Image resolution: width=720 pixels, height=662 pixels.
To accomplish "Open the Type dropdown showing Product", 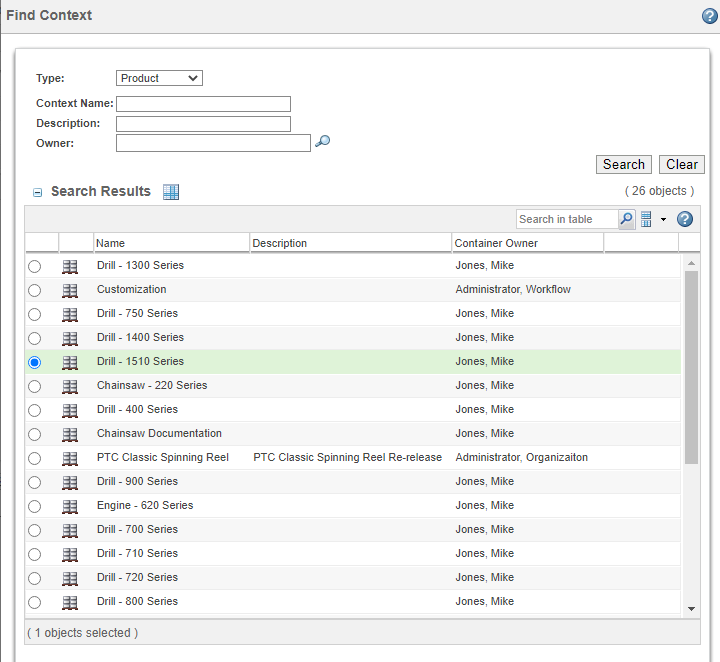I will 159,78.
